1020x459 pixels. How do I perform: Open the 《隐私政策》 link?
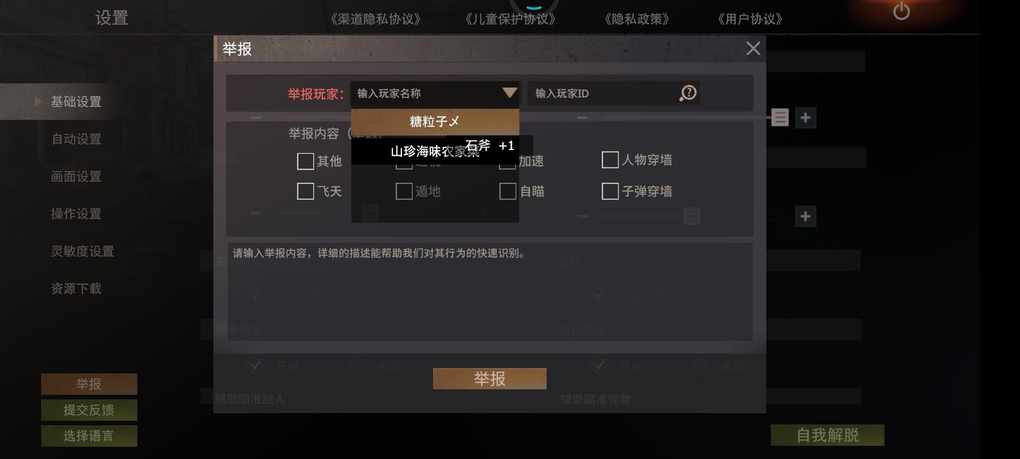coord(636,19)
